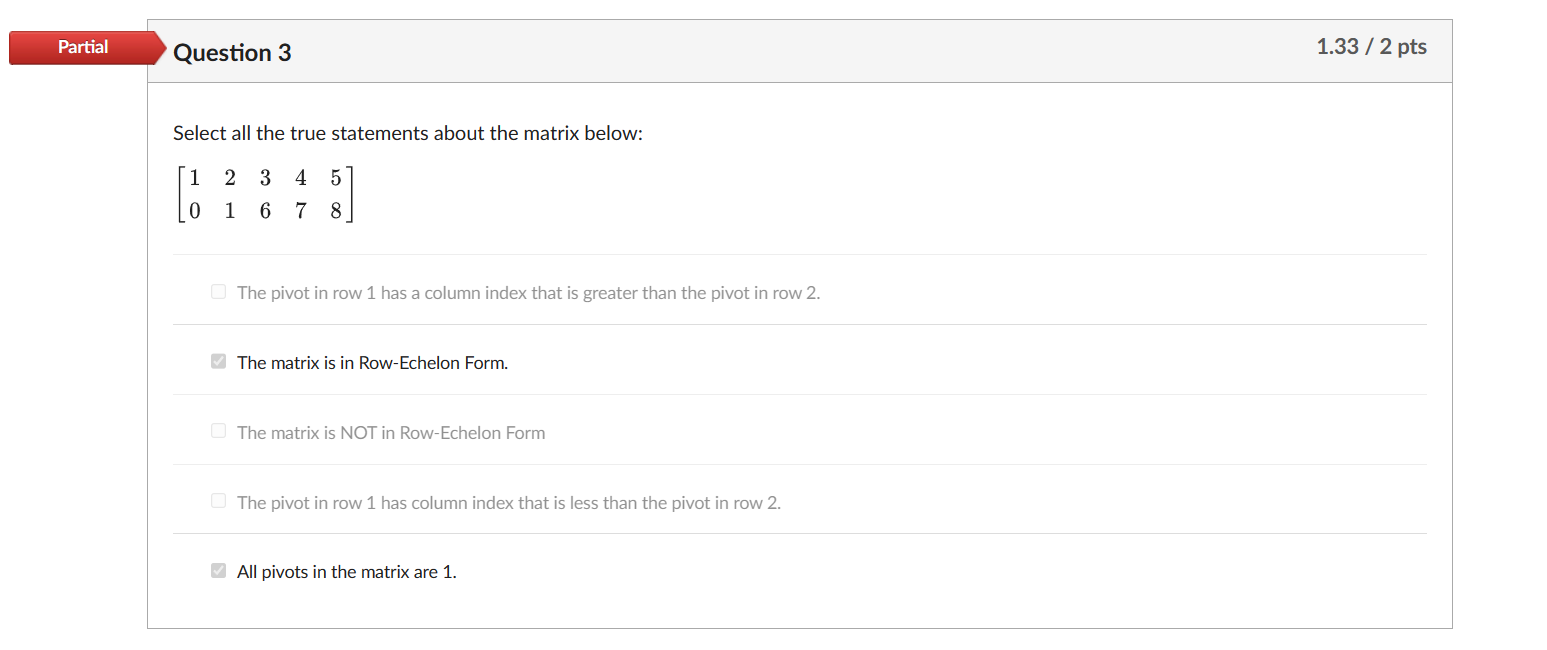Click the fourth answer option row
Viewport: 1547px width, 650px height.
[800, 501]
